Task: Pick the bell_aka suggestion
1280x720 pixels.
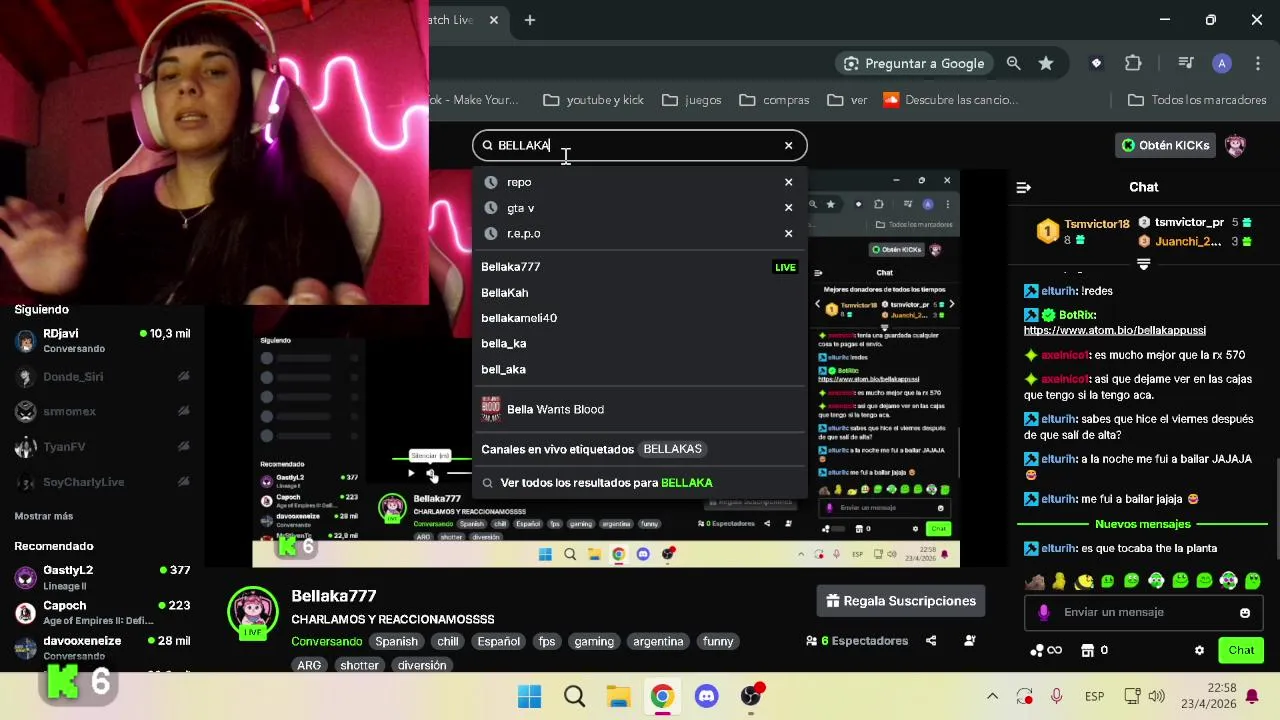Action: coord(640,369)
